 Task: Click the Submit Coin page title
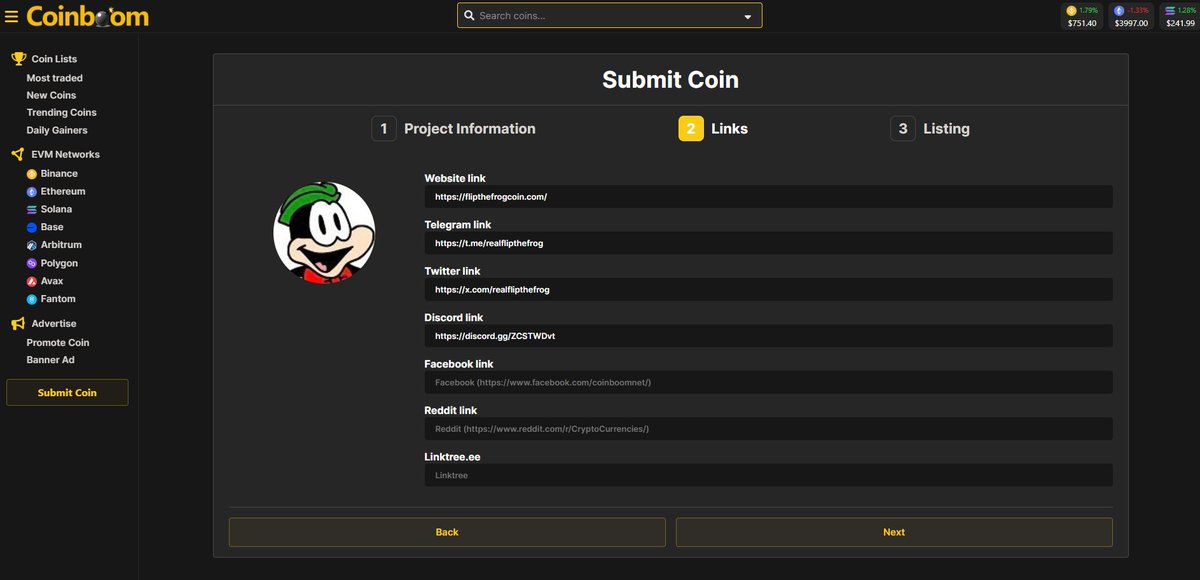tap(670, 80)
